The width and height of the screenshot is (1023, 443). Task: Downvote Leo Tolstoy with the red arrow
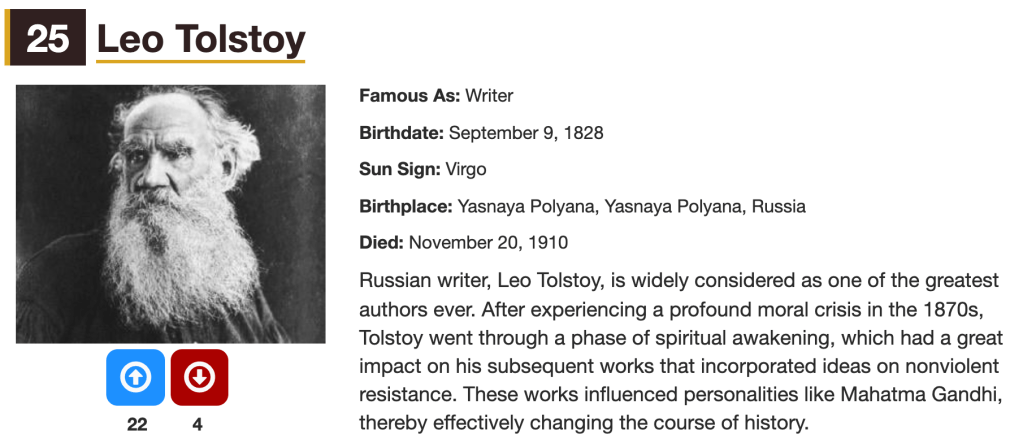click(199, 377)
